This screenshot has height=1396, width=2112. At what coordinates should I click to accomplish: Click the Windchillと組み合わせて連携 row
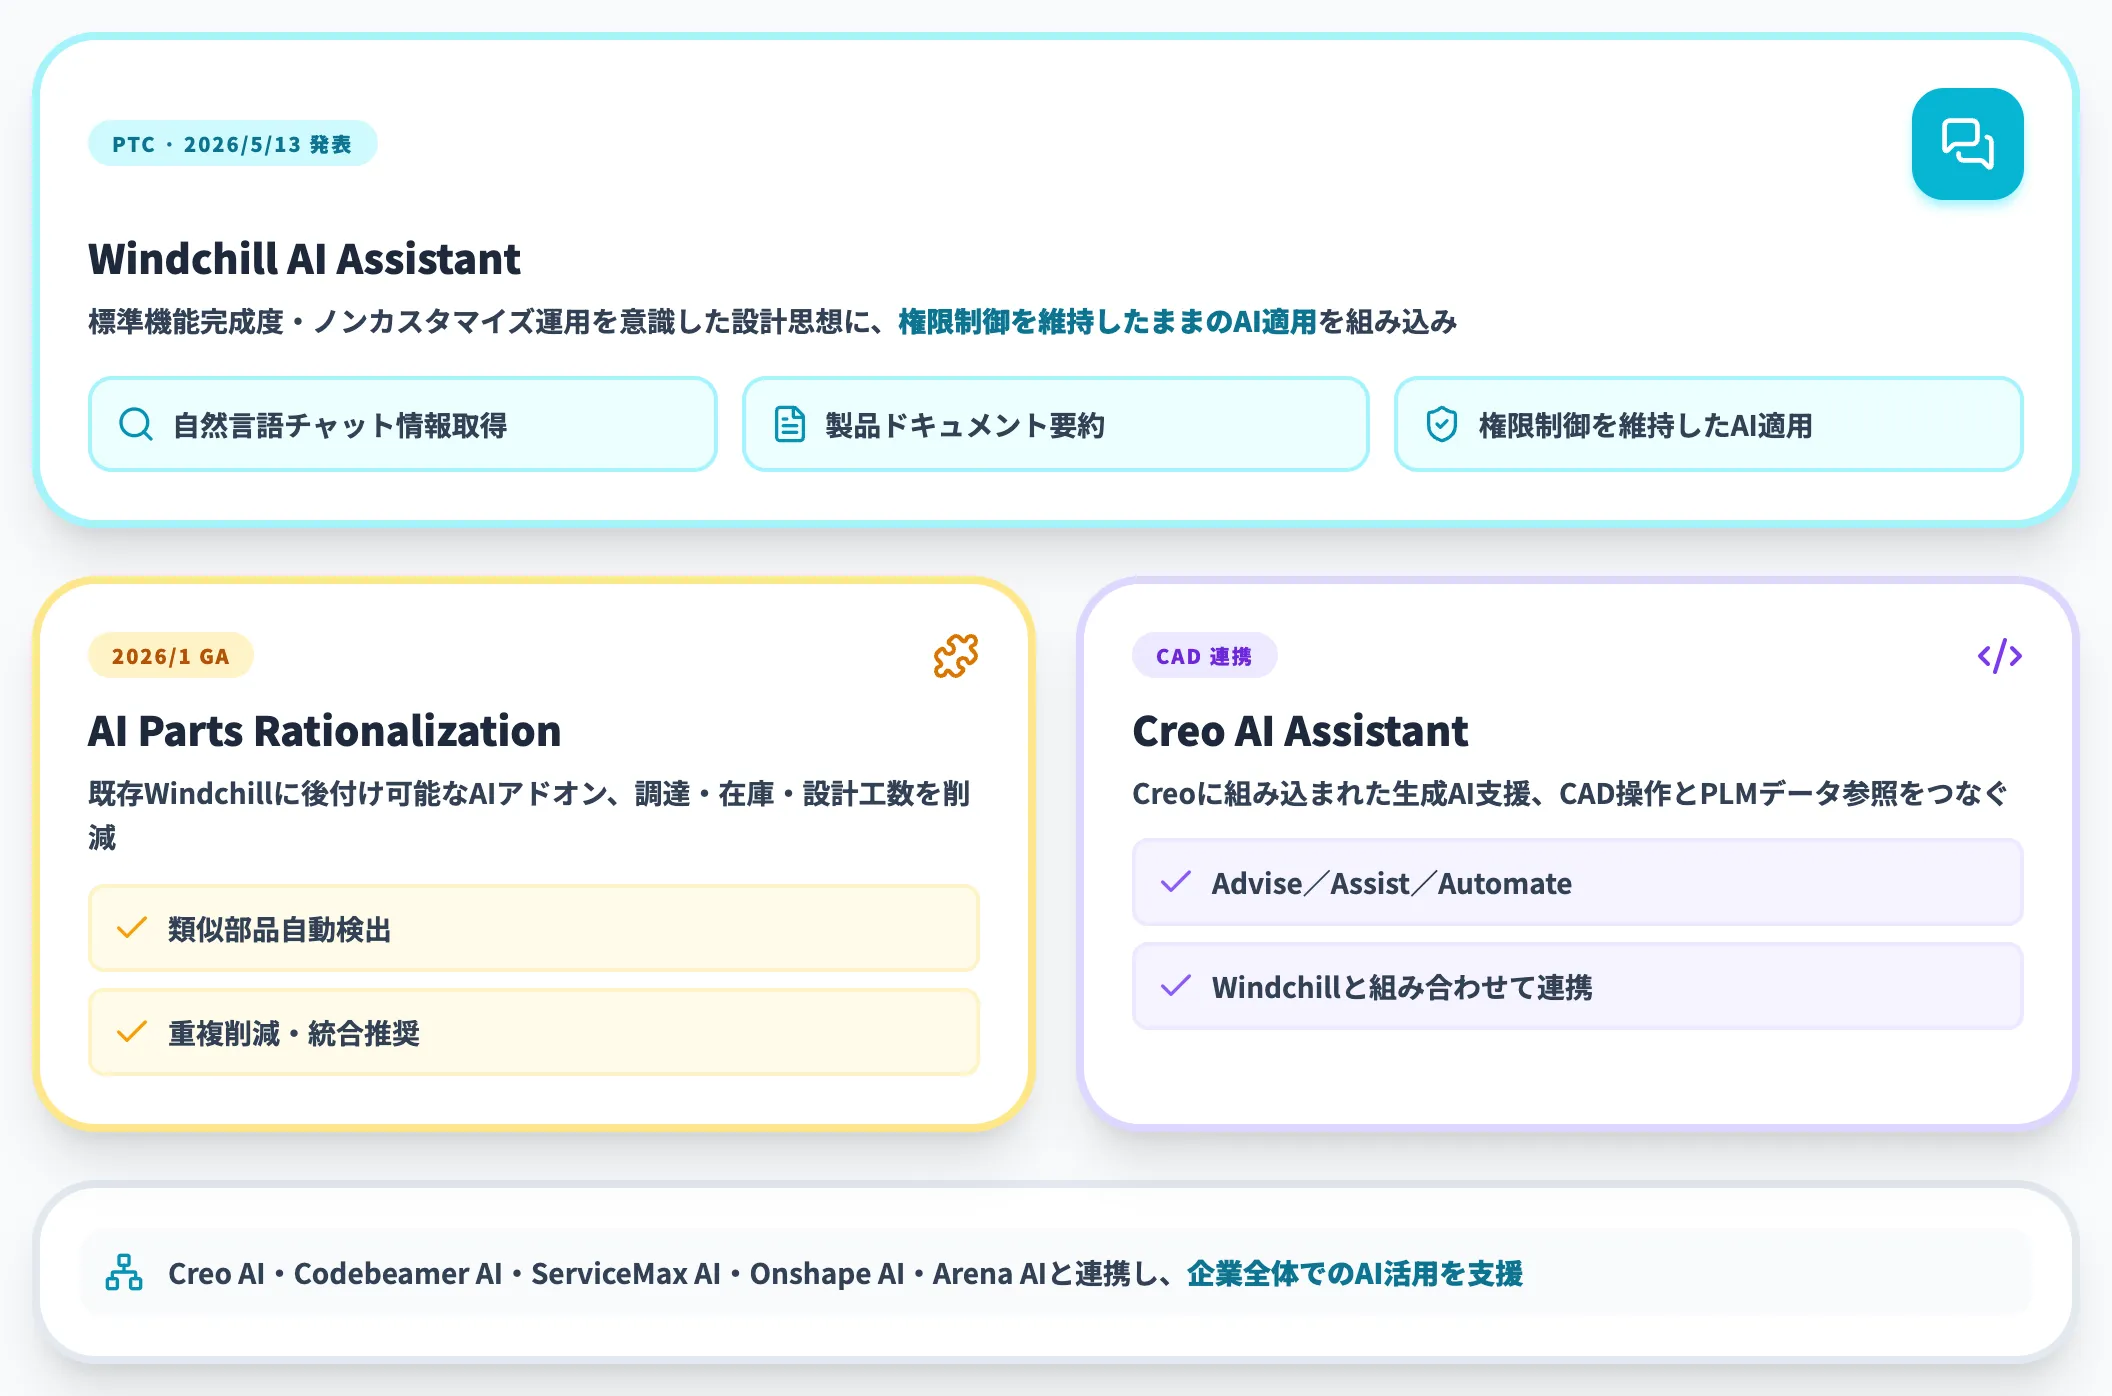click(1578, 986)
